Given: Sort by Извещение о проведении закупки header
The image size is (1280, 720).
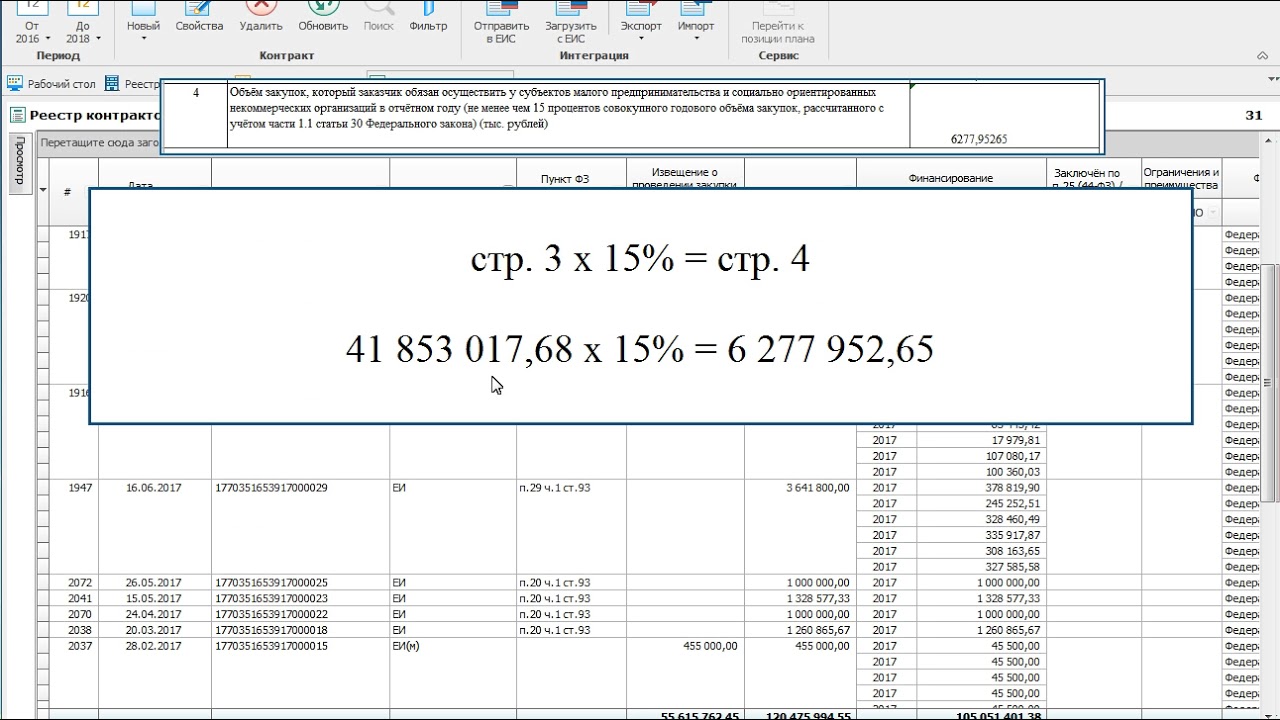Looking at the screenshot, I should [684, 179].
